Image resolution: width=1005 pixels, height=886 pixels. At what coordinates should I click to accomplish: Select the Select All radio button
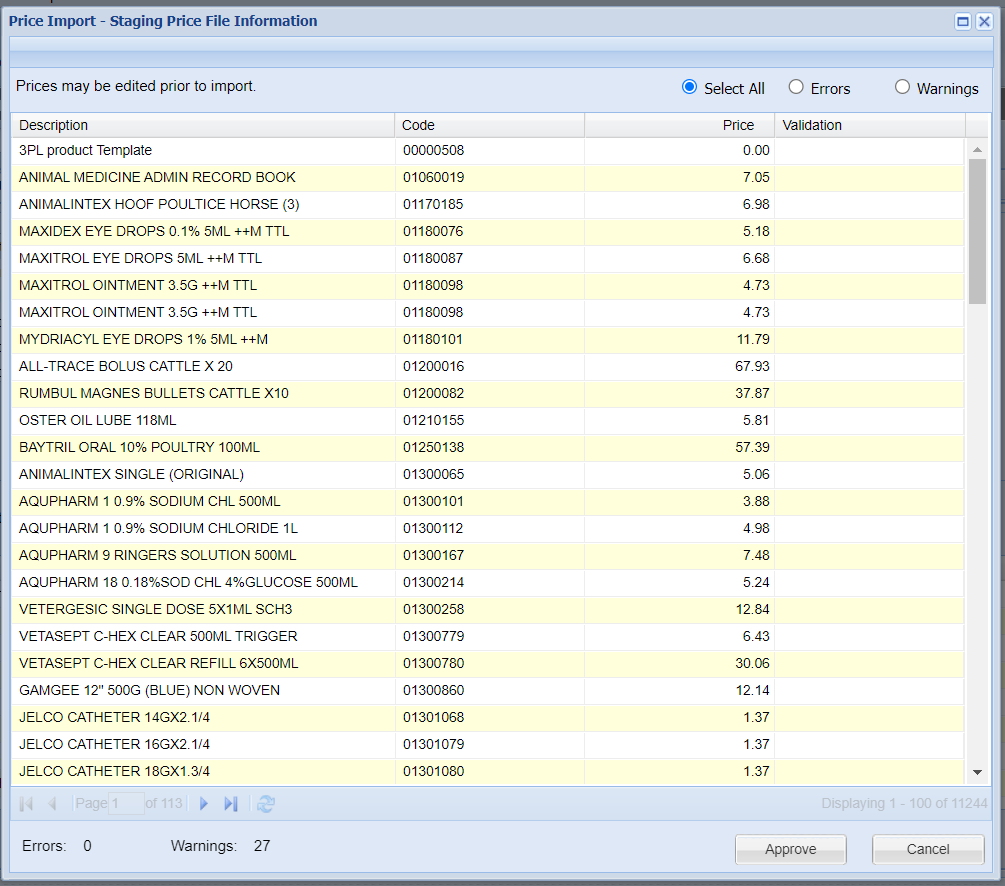690,87
